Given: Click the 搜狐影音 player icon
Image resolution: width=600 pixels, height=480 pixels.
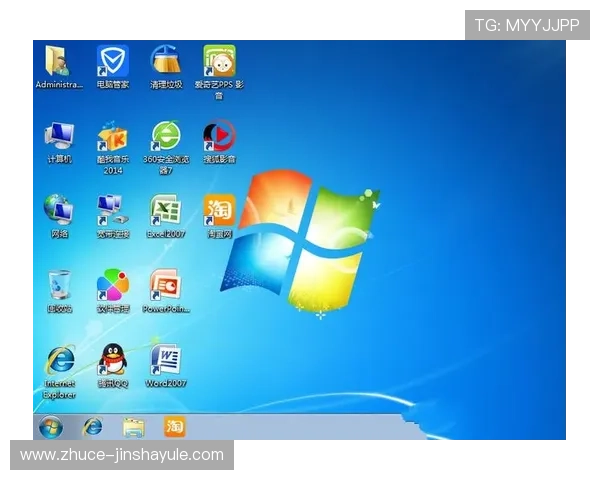Looking at the screenshot, I should click(219, 136).
